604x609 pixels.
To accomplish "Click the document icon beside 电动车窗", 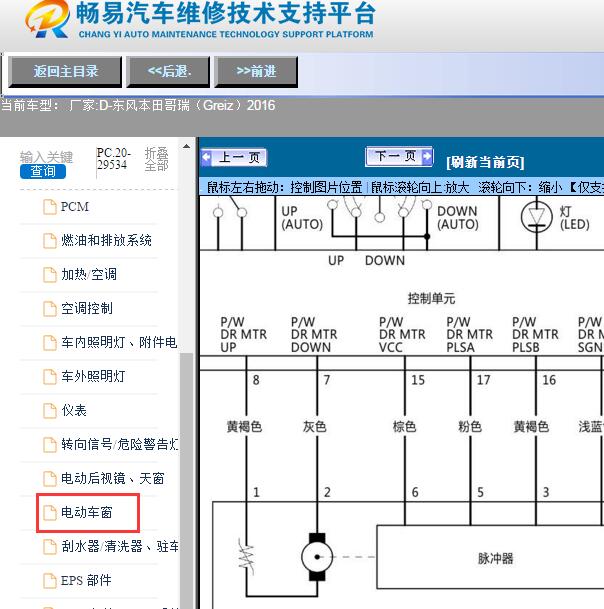I will coord(50,512).
